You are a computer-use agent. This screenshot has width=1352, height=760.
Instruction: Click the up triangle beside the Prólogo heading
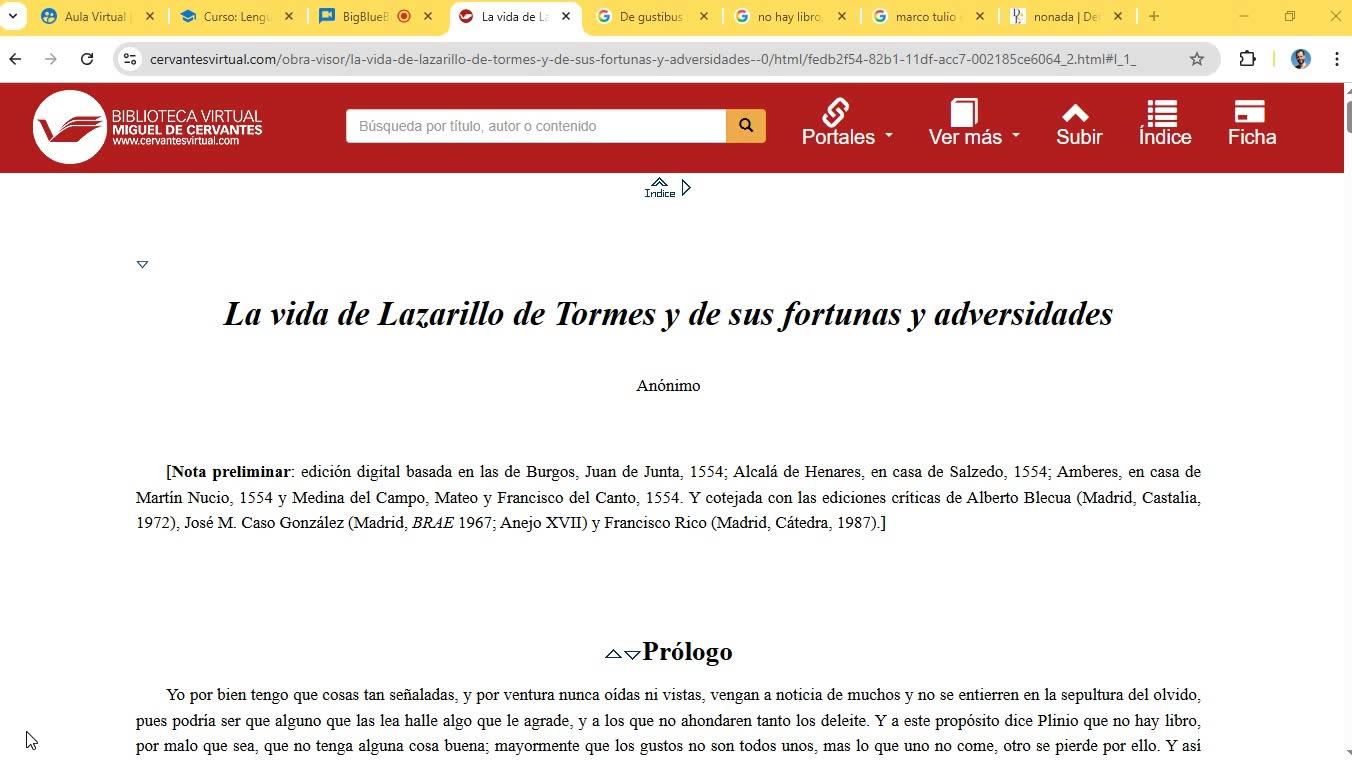coord(613,654)
